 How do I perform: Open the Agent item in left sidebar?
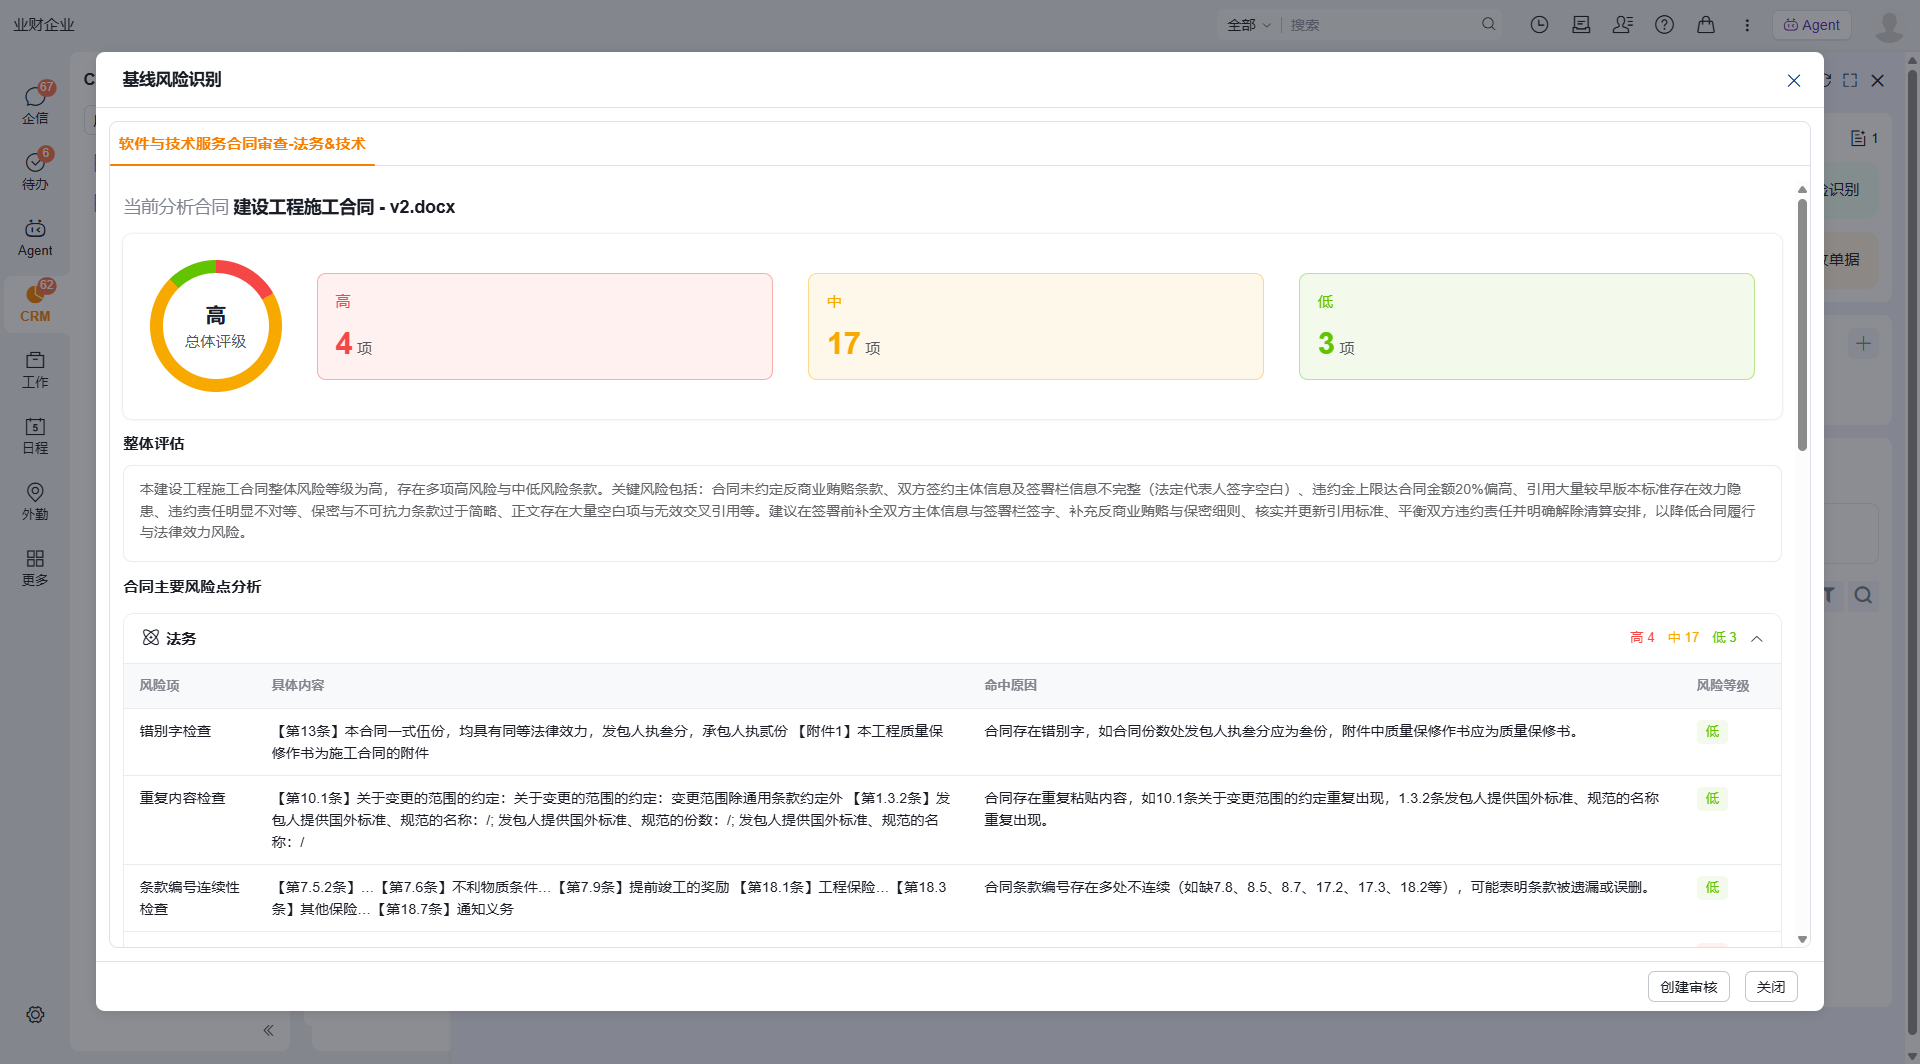pyautogui.click(x=35, y=238)
